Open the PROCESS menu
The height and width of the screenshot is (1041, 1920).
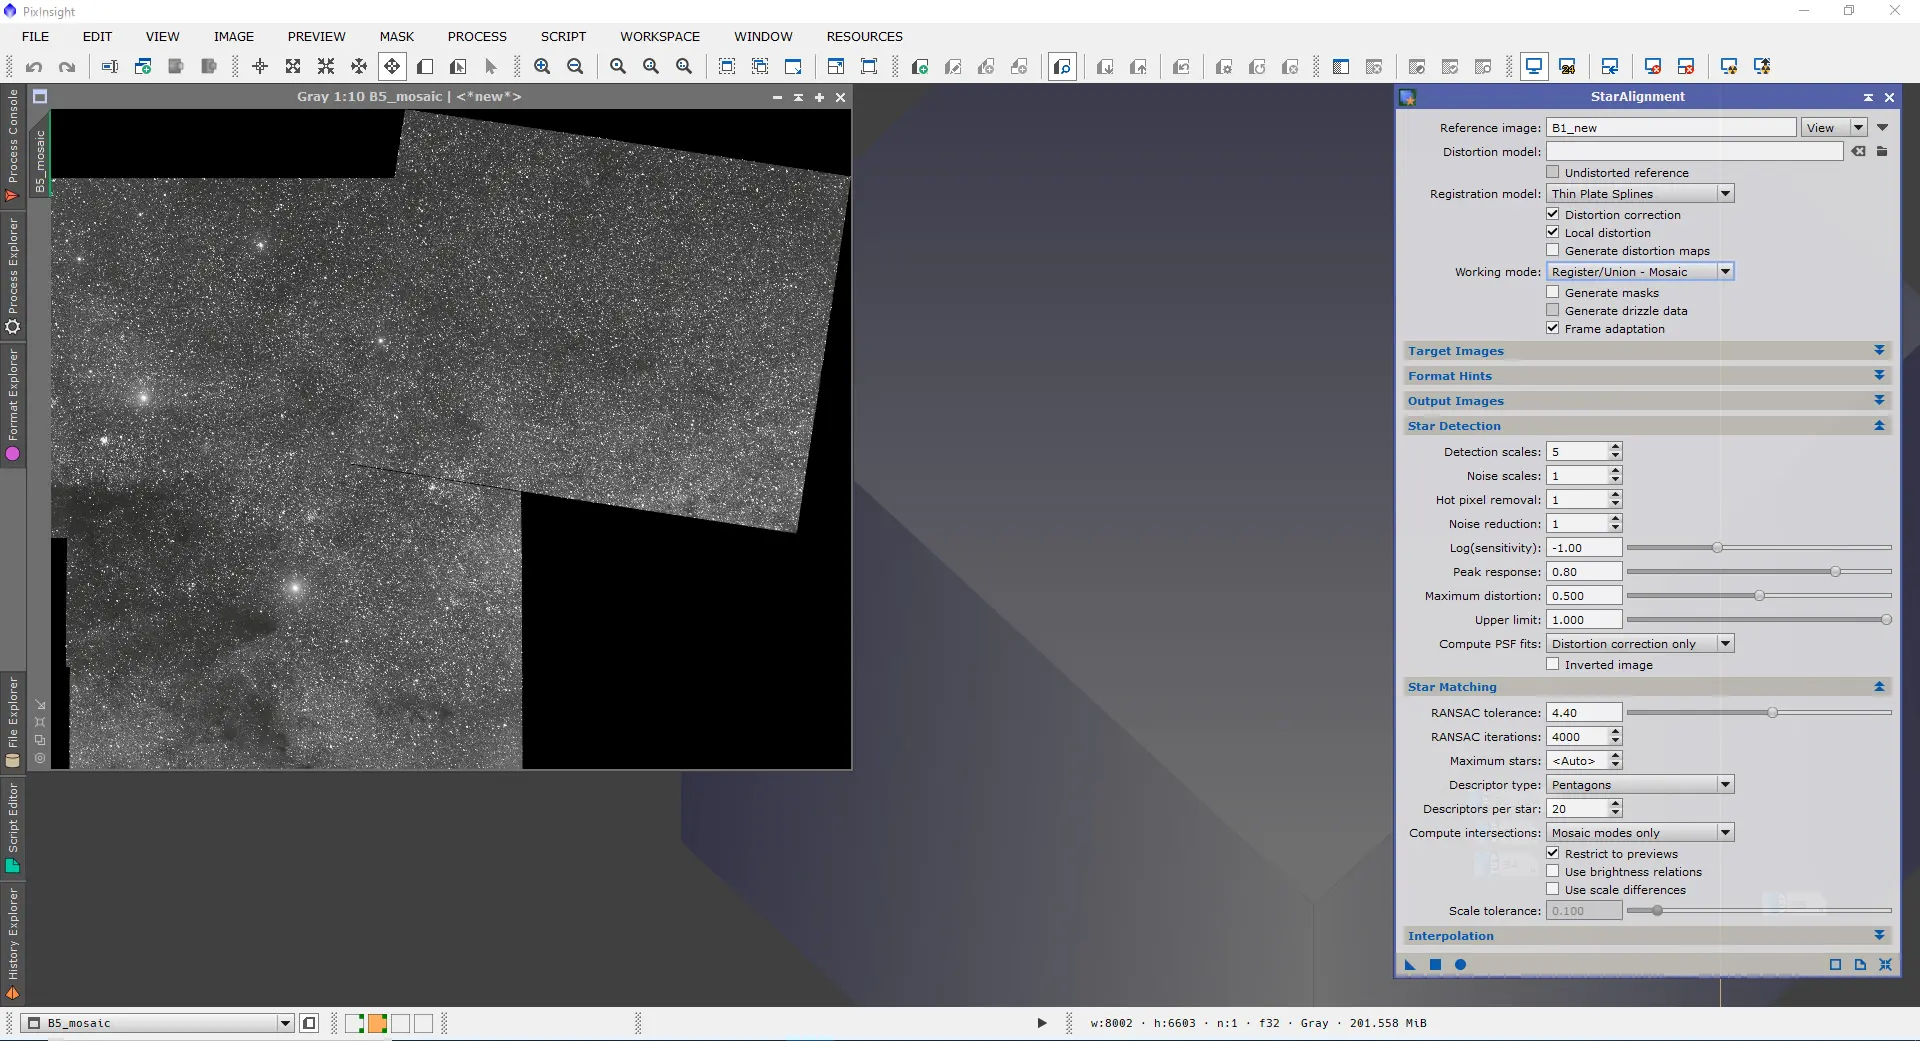coord(477,37)
